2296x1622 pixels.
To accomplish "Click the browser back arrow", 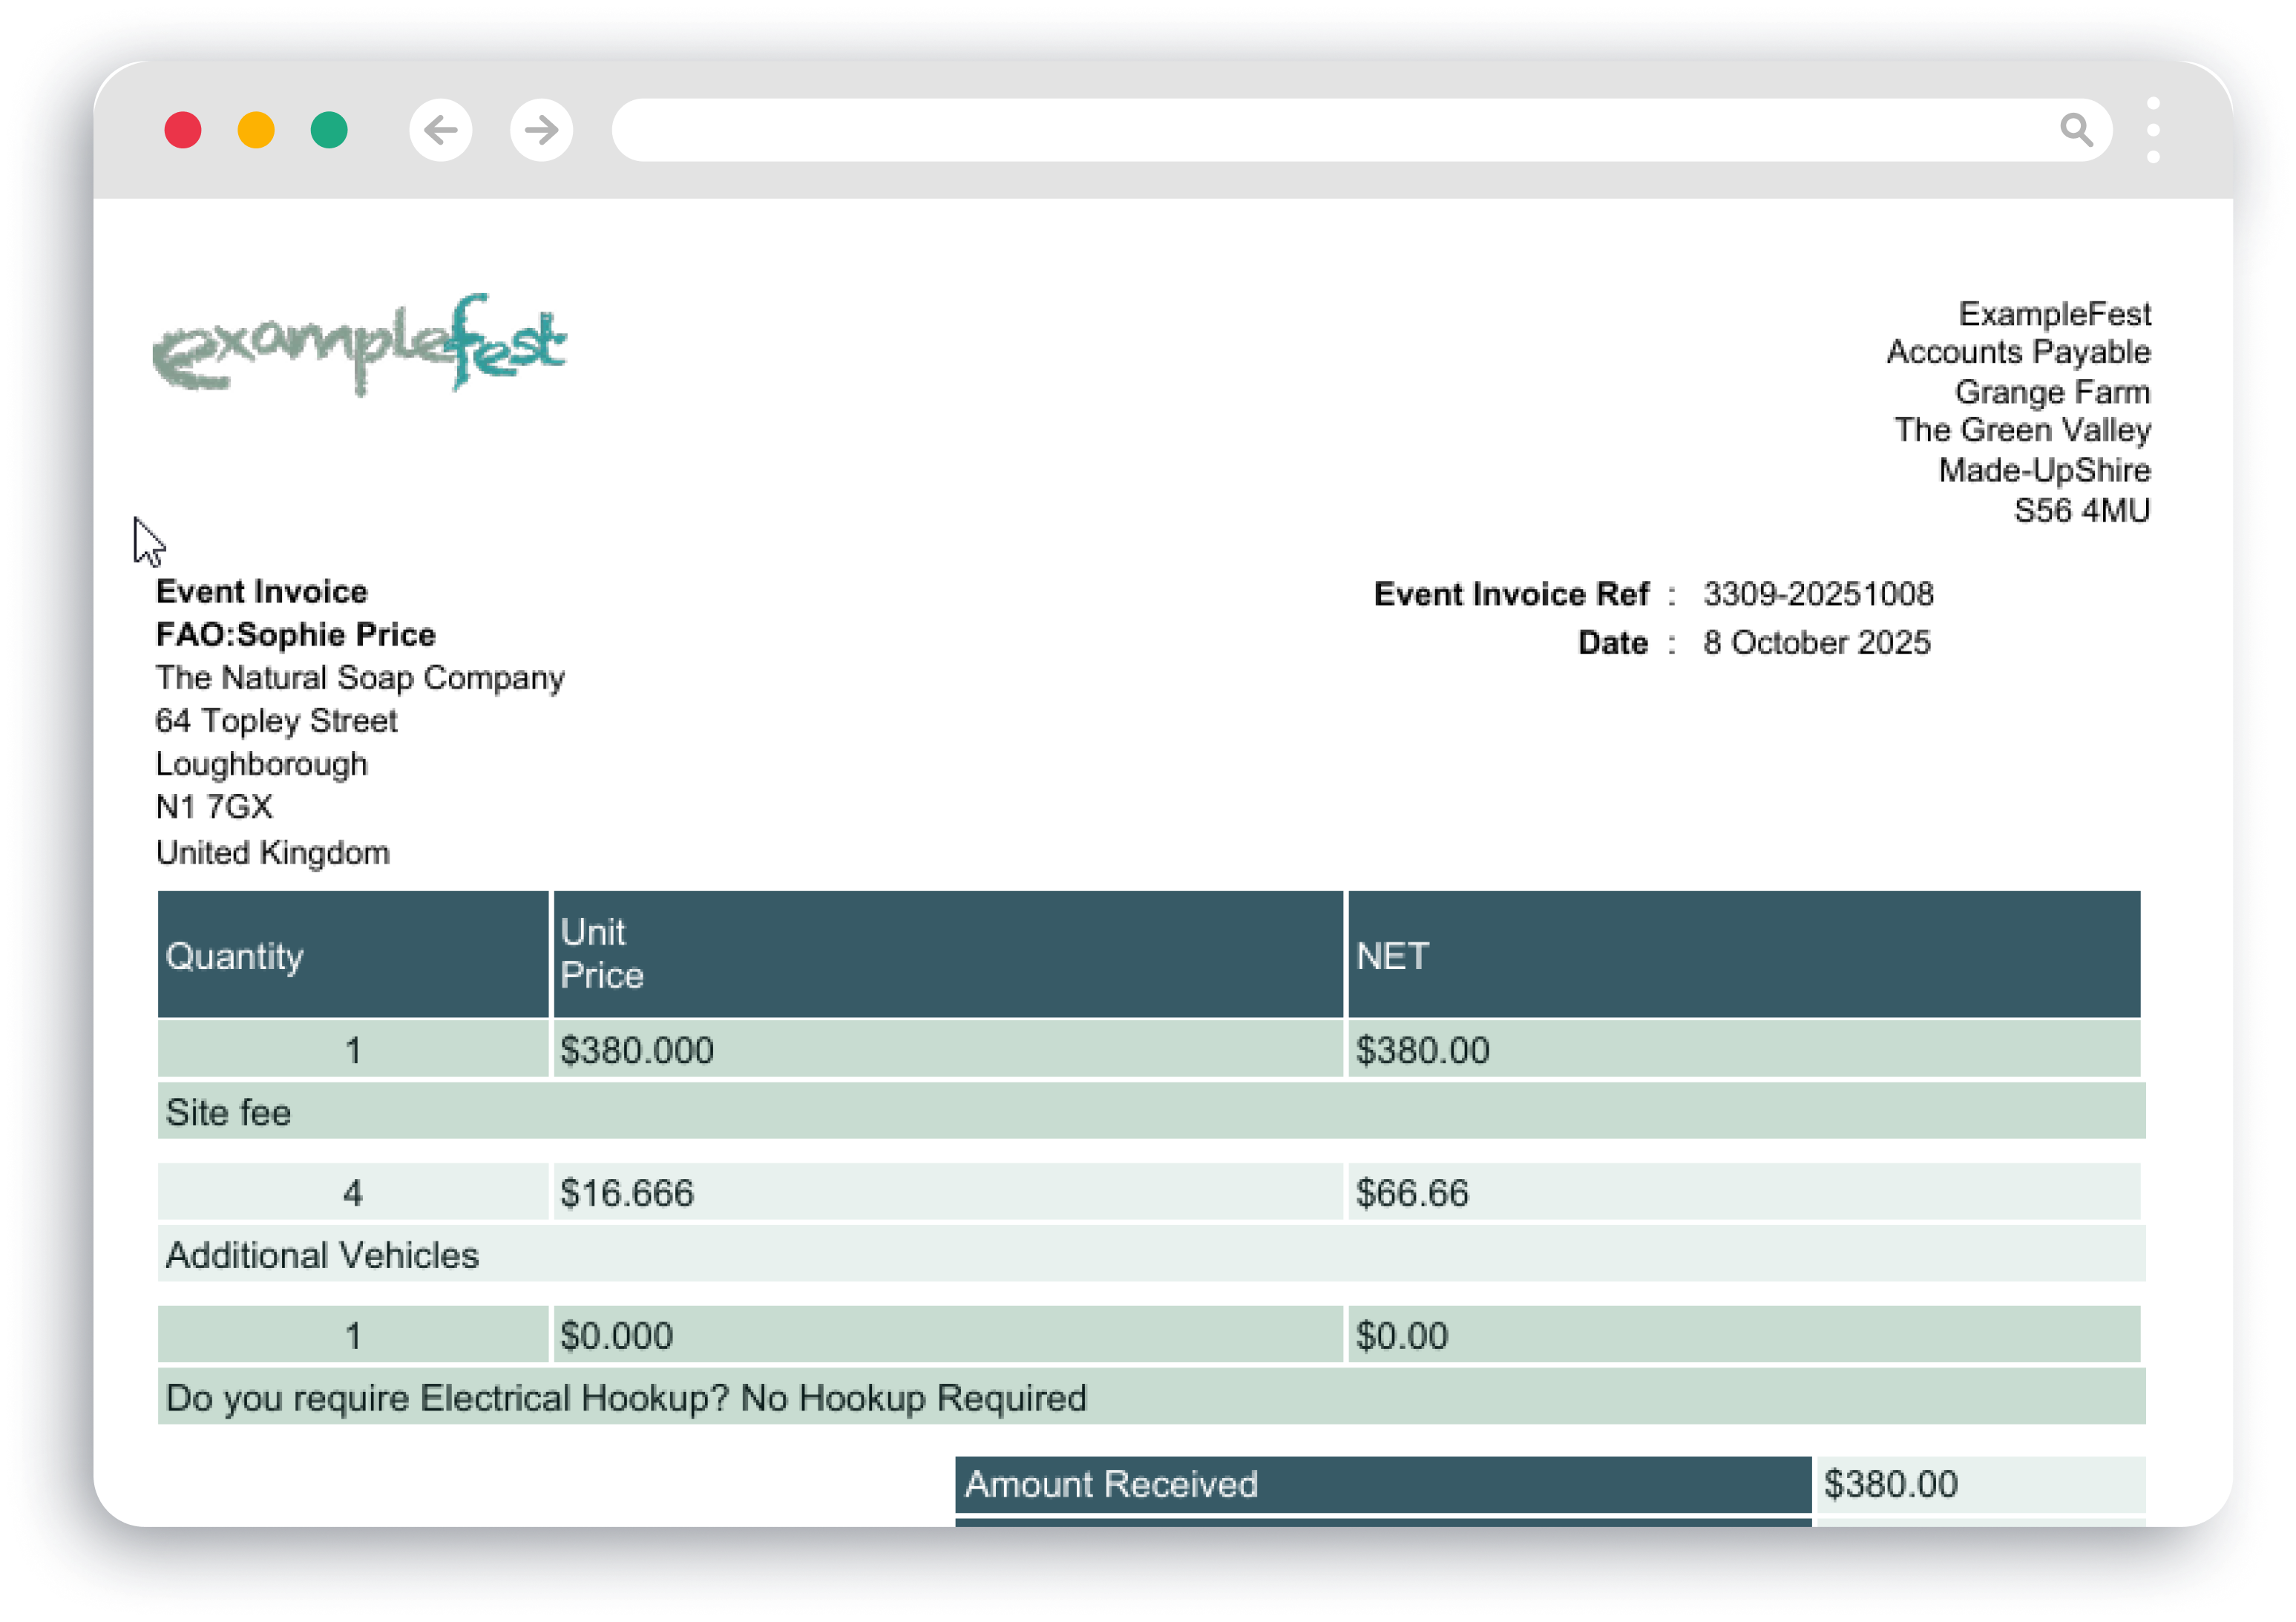I will tap(440, 130).
